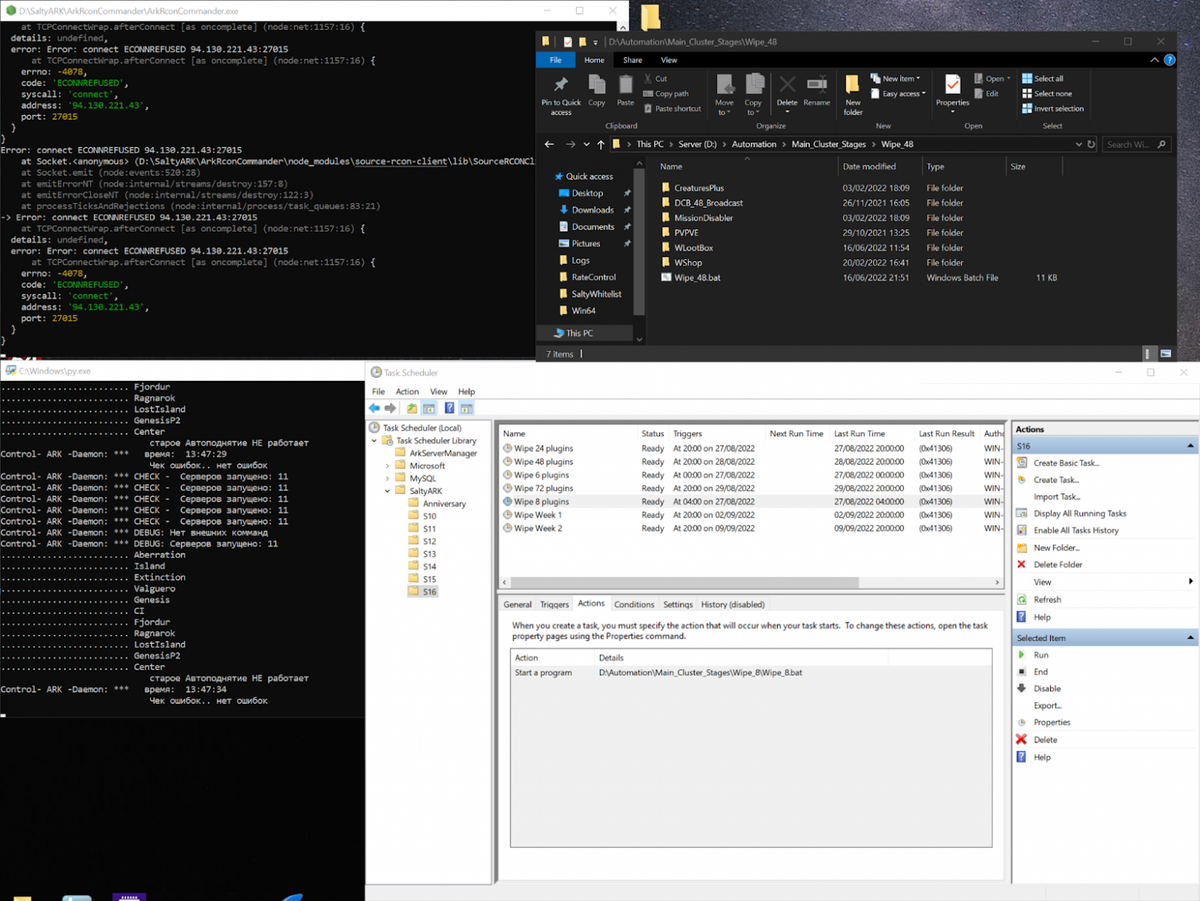Viewport: 1200px width, 901px height.
Task: Click the Delete icon in Explorer ribbon
Action: [x=787, y=90]
